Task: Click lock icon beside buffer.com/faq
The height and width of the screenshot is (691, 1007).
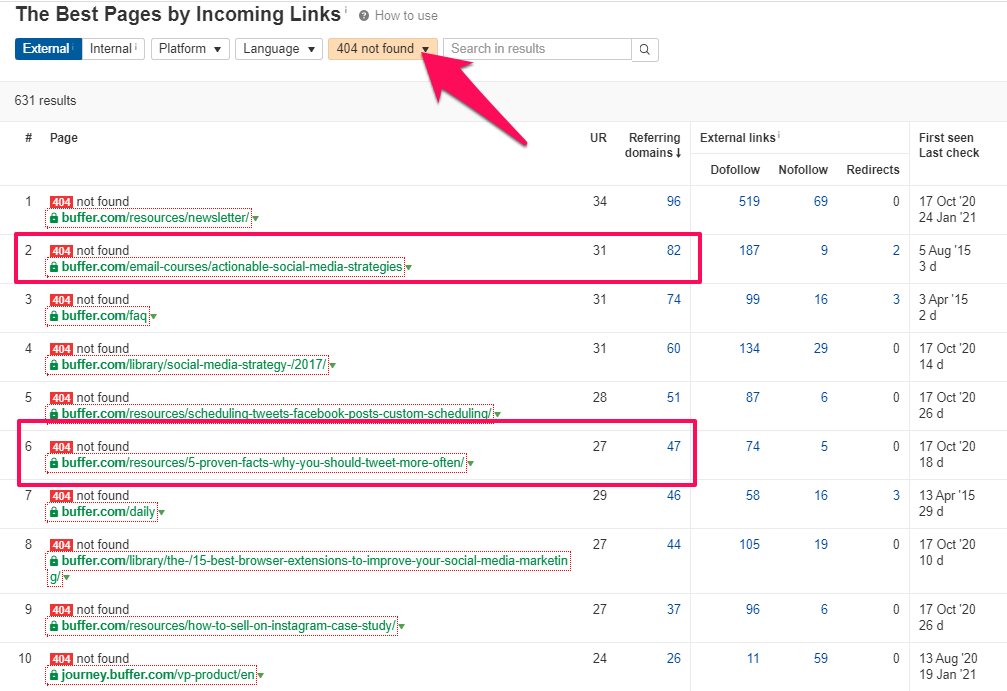Action: point(54,316)
